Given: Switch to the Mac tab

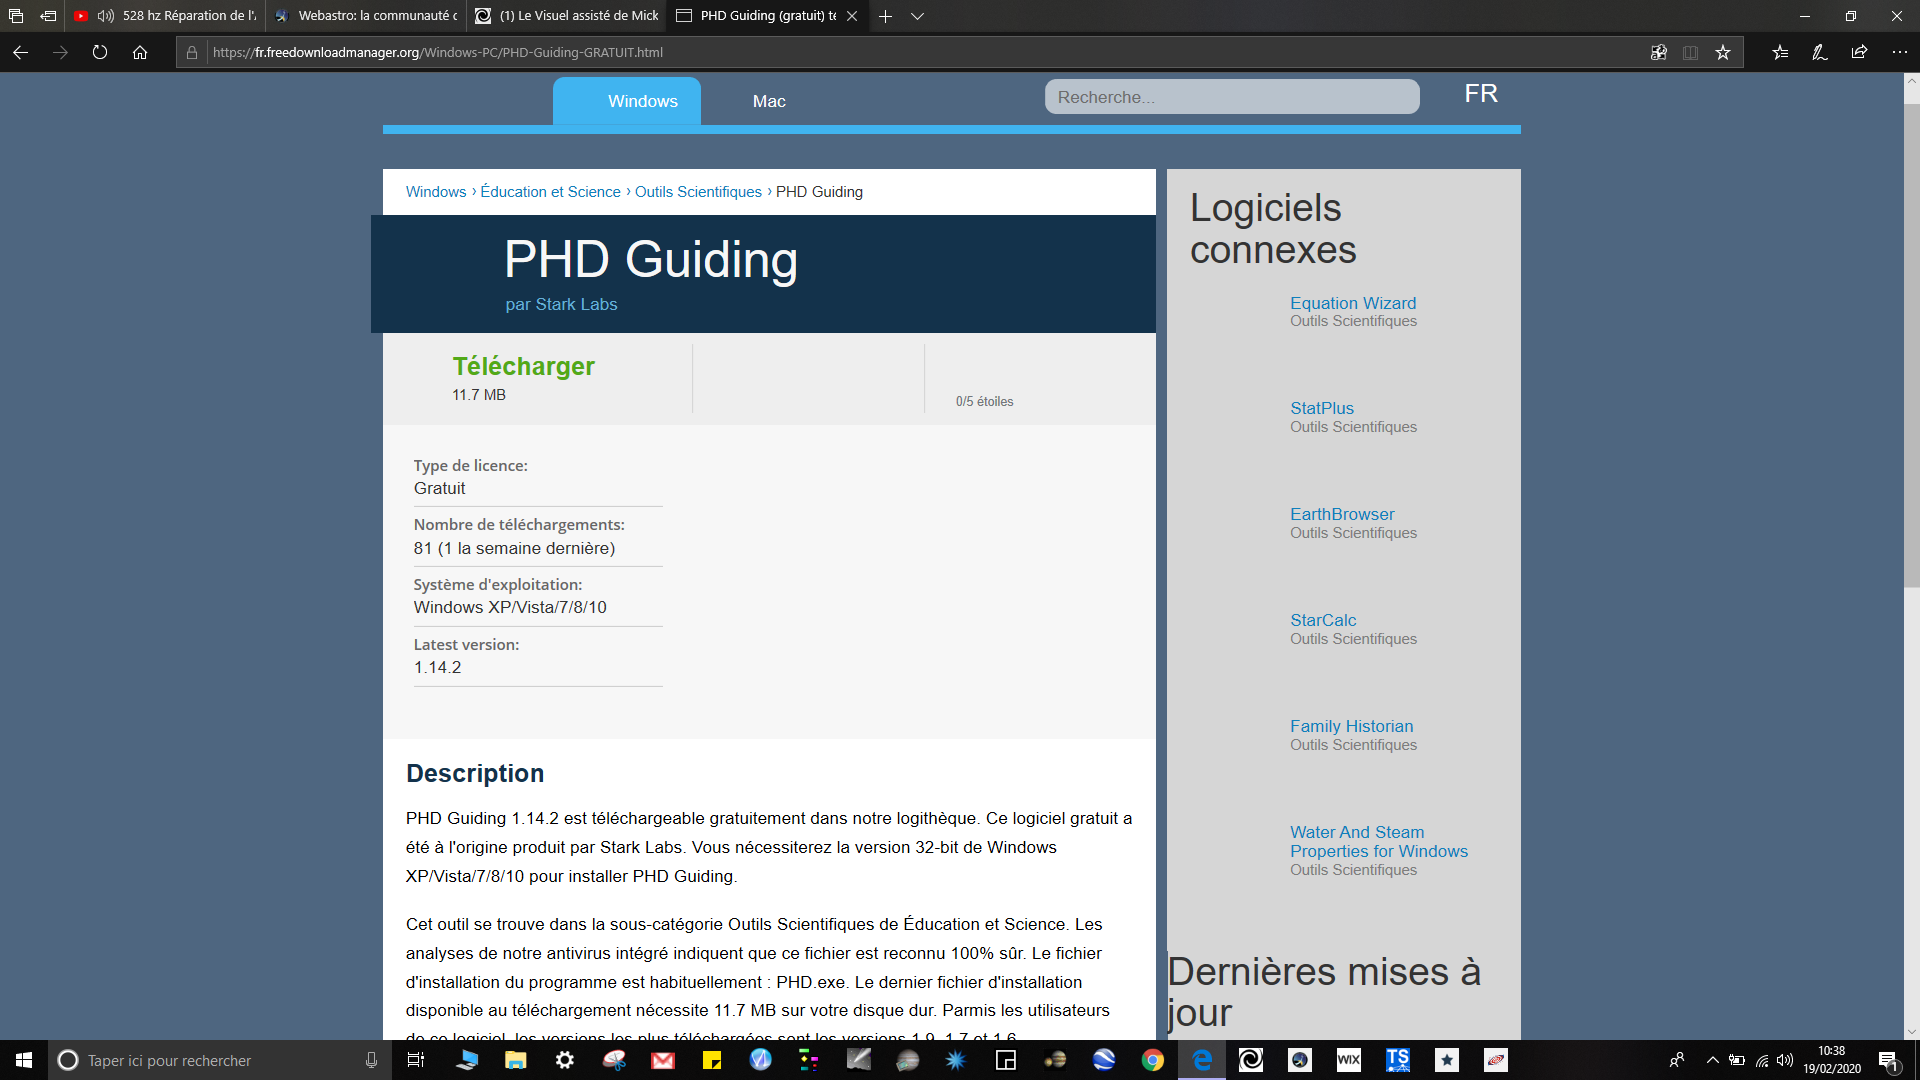Looking at the screenshot, I should pyautogui.click(x=769, y=101).
